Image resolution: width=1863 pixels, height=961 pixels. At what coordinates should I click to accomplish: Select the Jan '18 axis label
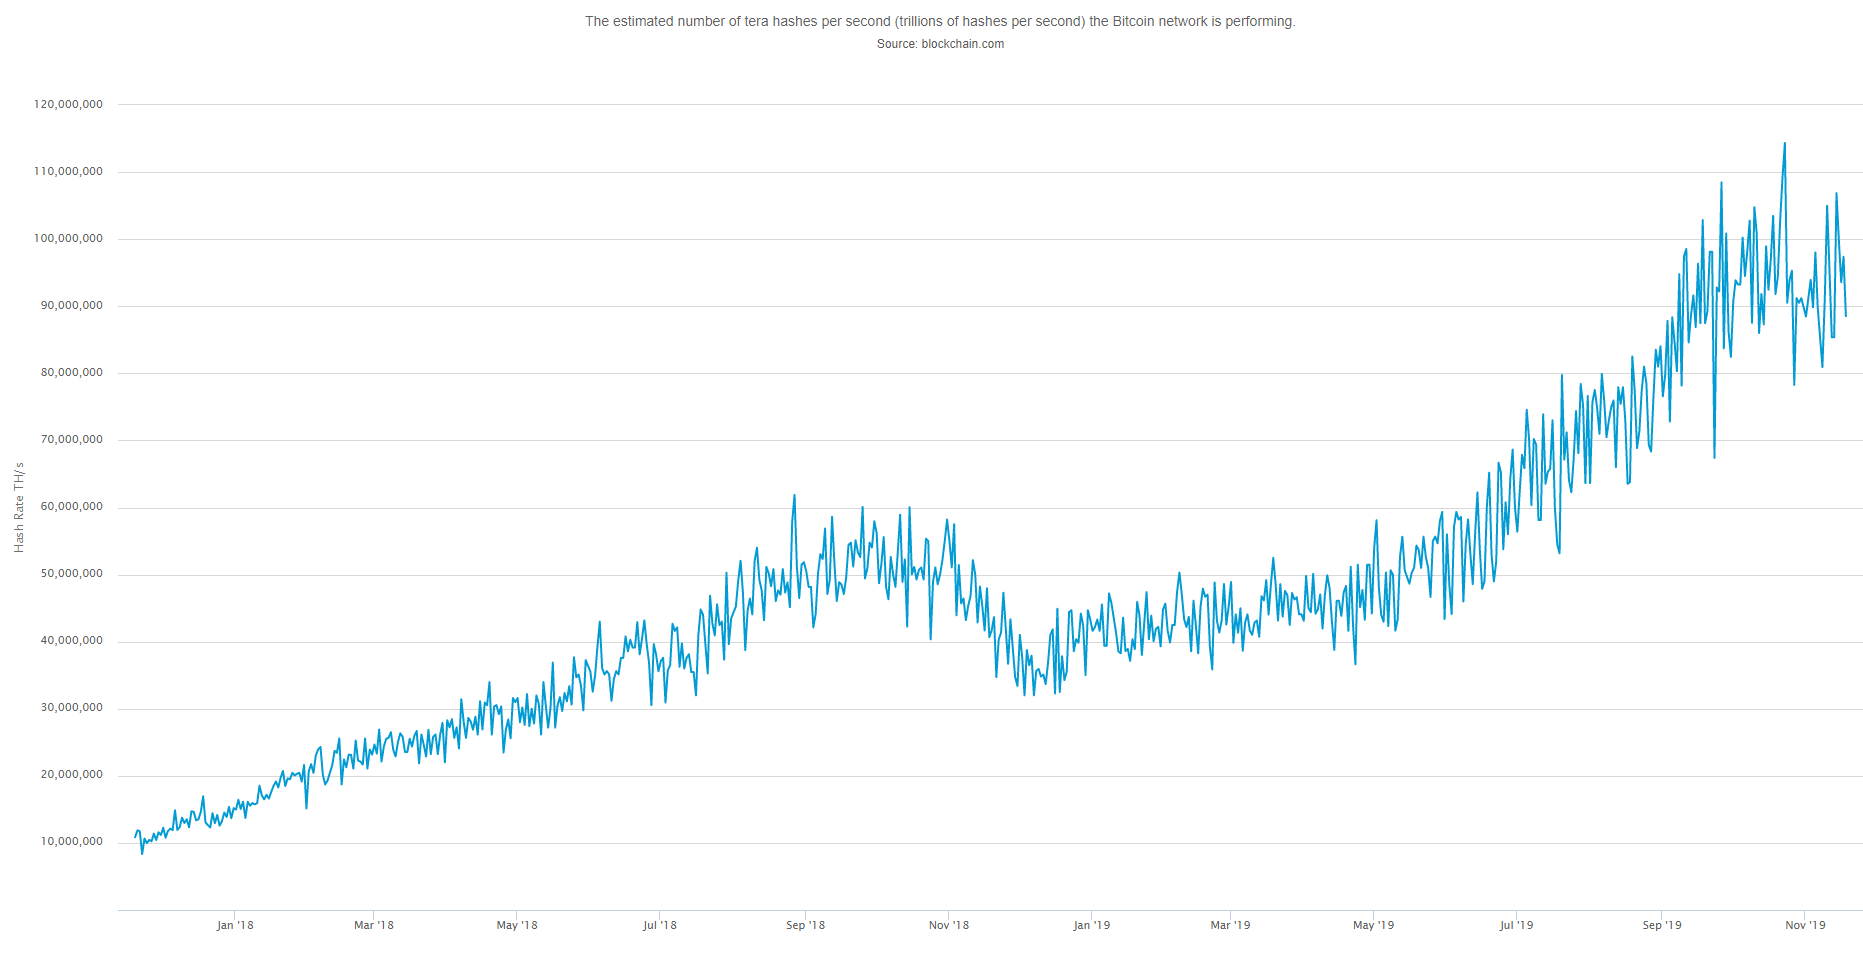(236, 925)
